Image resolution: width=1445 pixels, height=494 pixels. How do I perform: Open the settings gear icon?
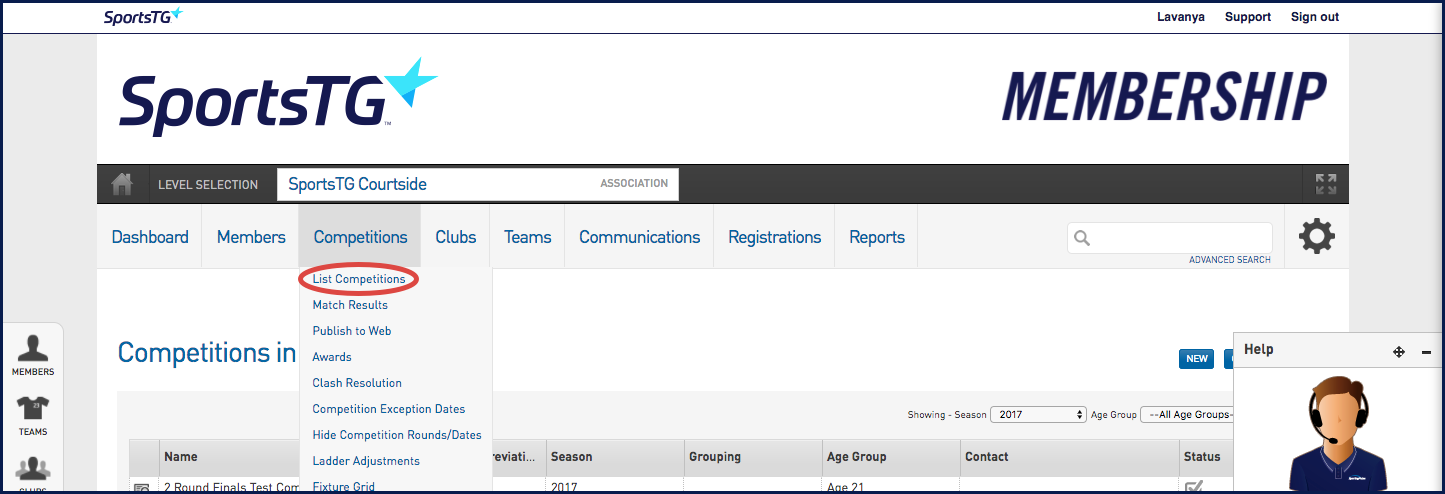pyautogui.click(x=1316, y=237)
